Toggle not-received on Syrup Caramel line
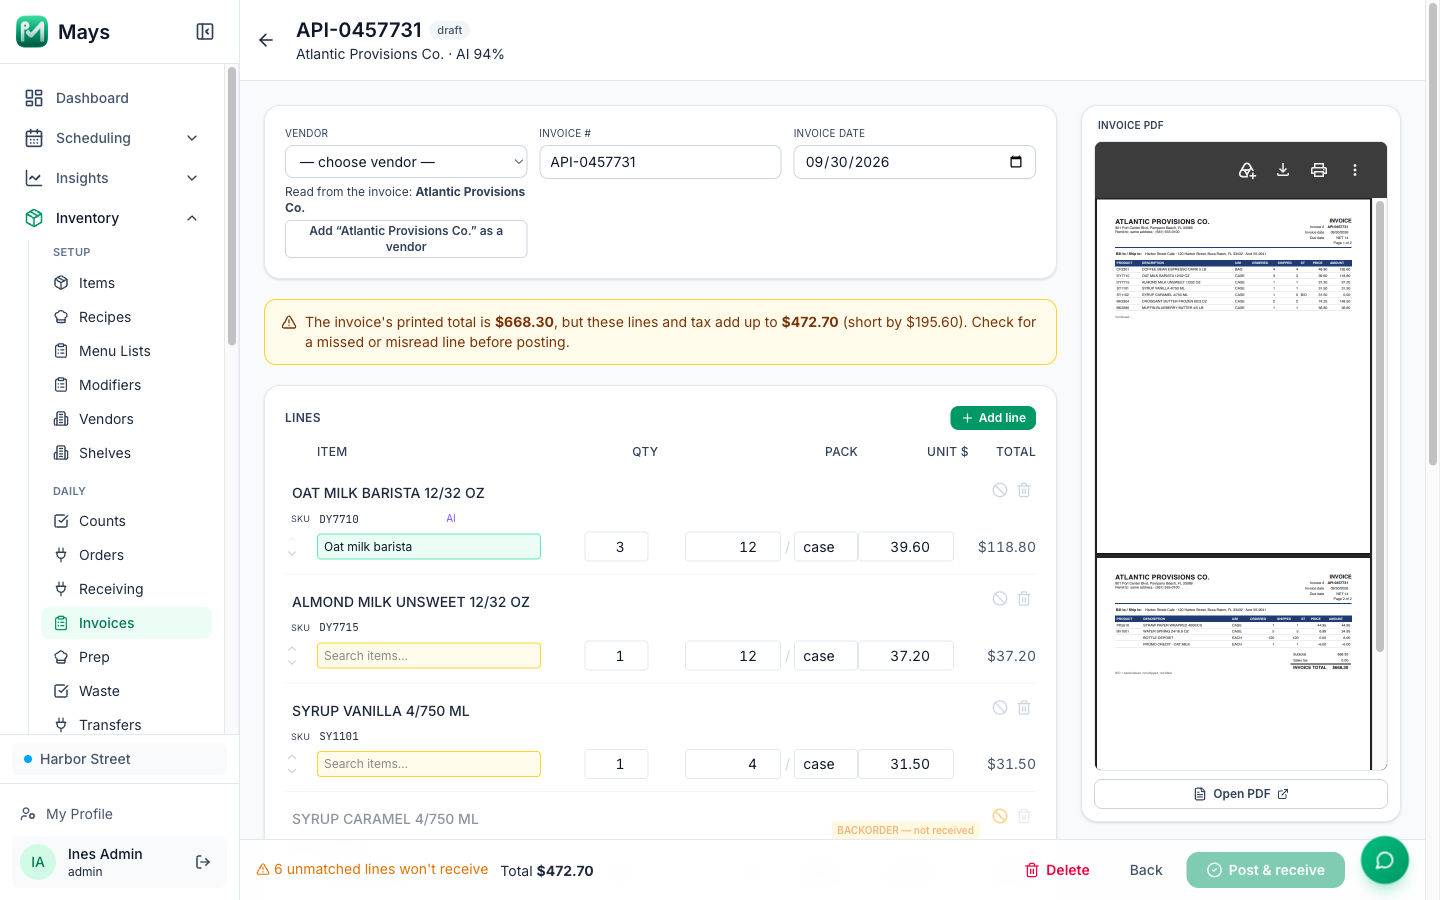This screenshot has height=900, width=1440. click(x=1000, y=816)
